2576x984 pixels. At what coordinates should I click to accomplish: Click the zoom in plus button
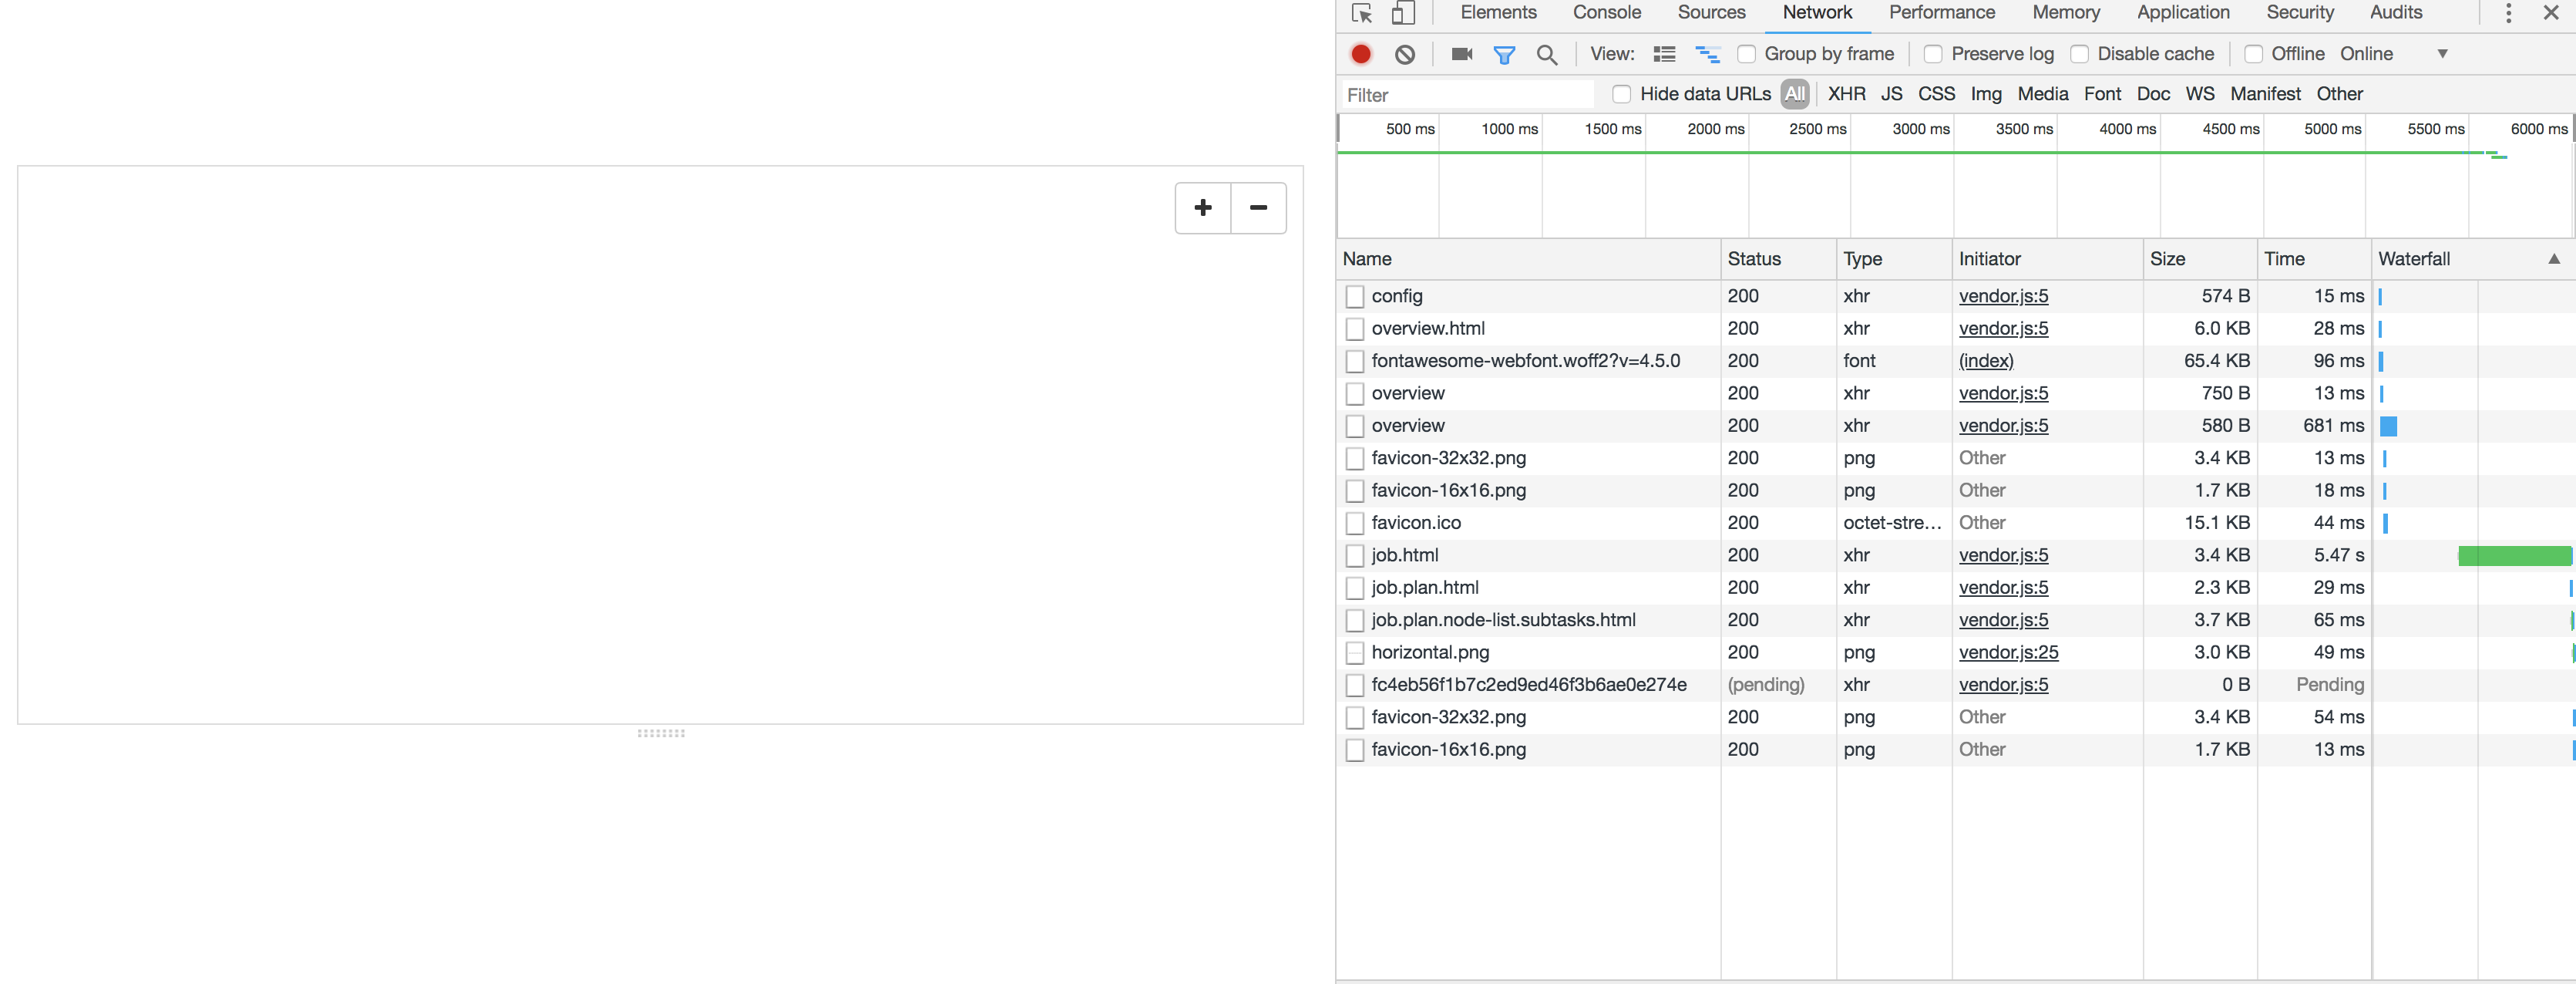coord(1203,208)
